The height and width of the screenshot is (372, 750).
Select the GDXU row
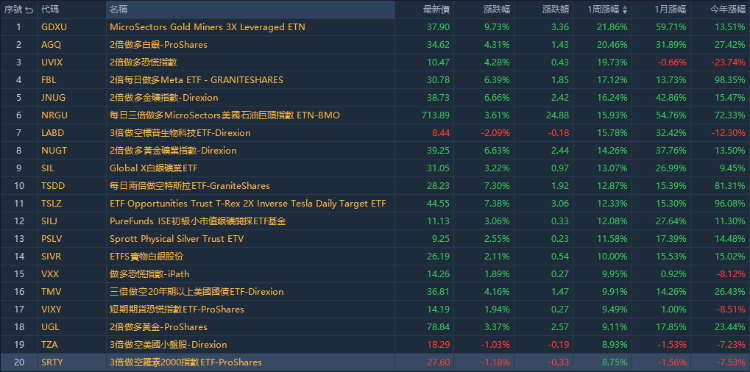point(375,27)
